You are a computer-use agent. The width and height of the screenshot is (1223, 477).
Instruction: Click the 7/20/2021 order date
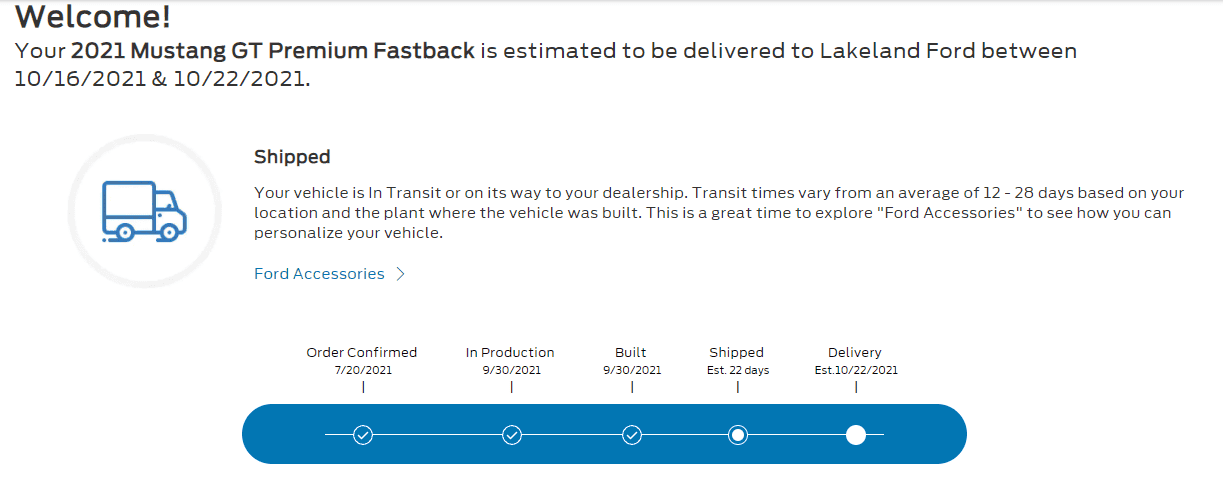(x=363, y=370)
